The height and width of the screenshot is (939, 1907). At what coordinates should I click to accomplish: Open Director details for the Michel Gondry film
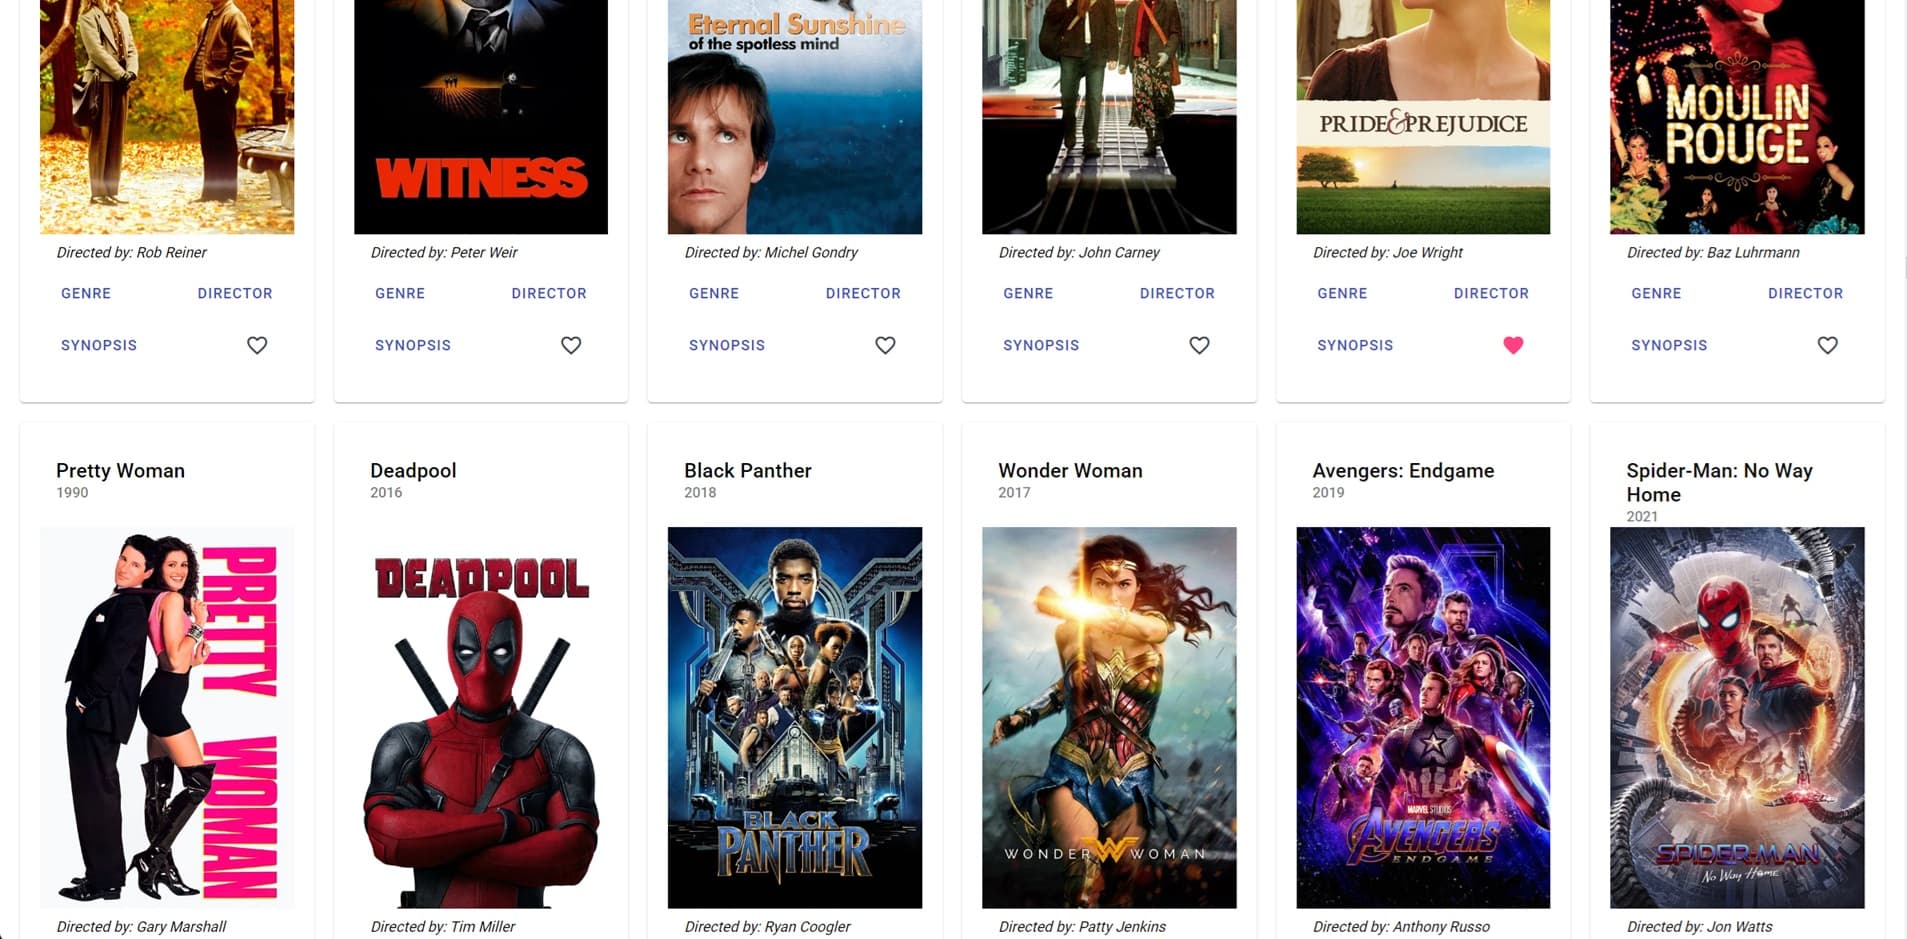pos(863,293)
